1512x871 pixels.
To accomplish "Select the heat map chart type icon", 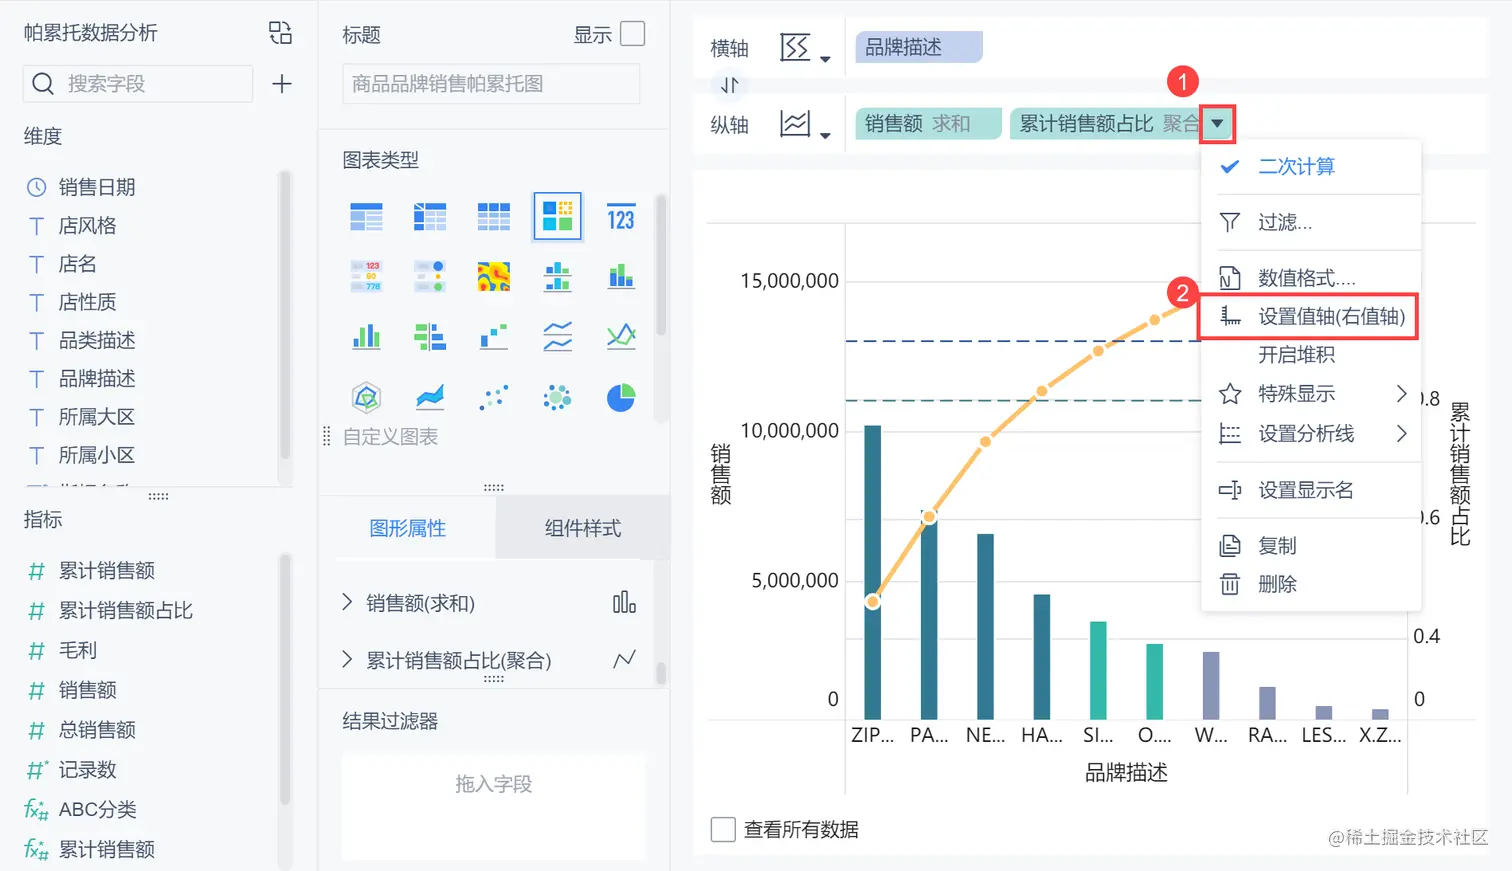I will [493, 277].
